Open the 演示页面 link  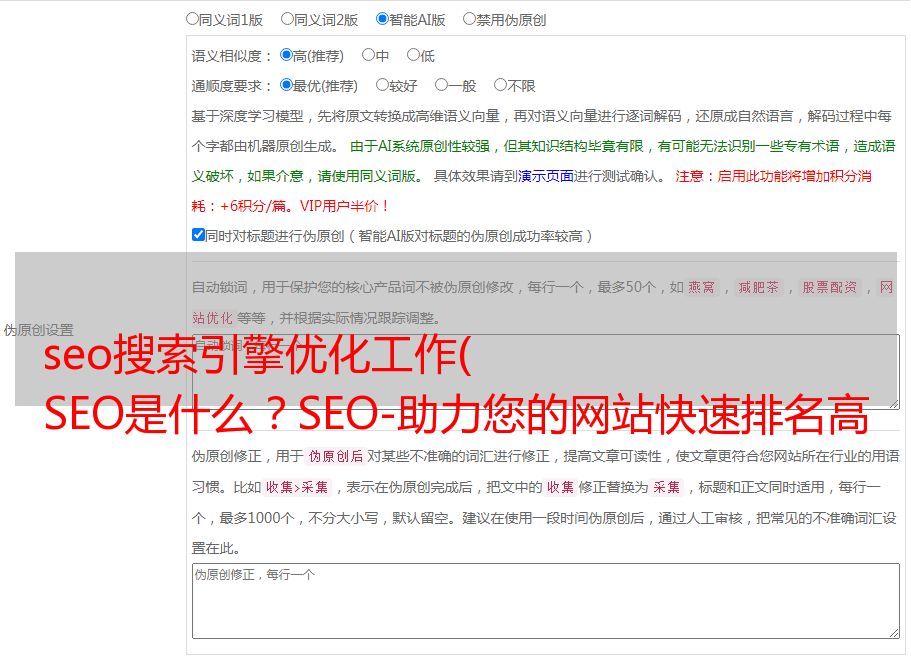[546, 176]
